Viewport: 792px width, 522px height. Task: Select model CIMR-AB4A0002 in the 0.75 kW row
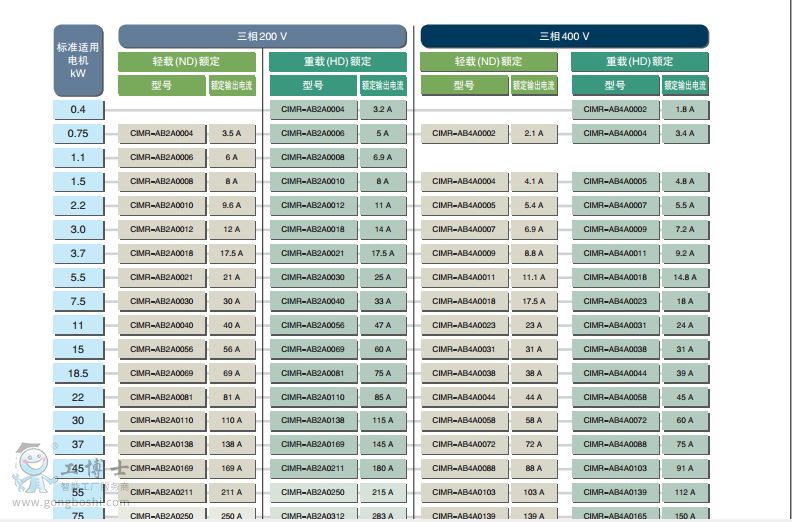click(x=464, y=133)
